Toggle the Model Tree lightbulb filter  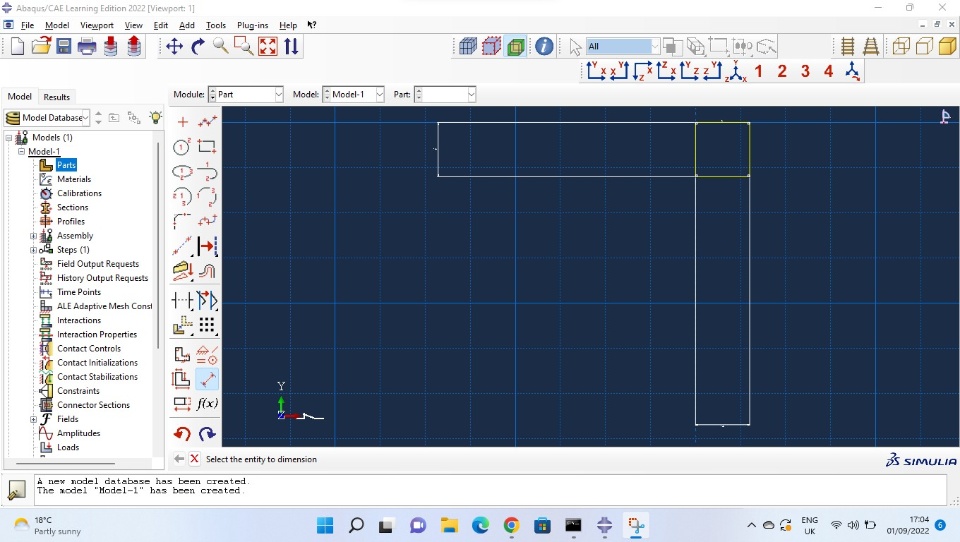(156, 118)
